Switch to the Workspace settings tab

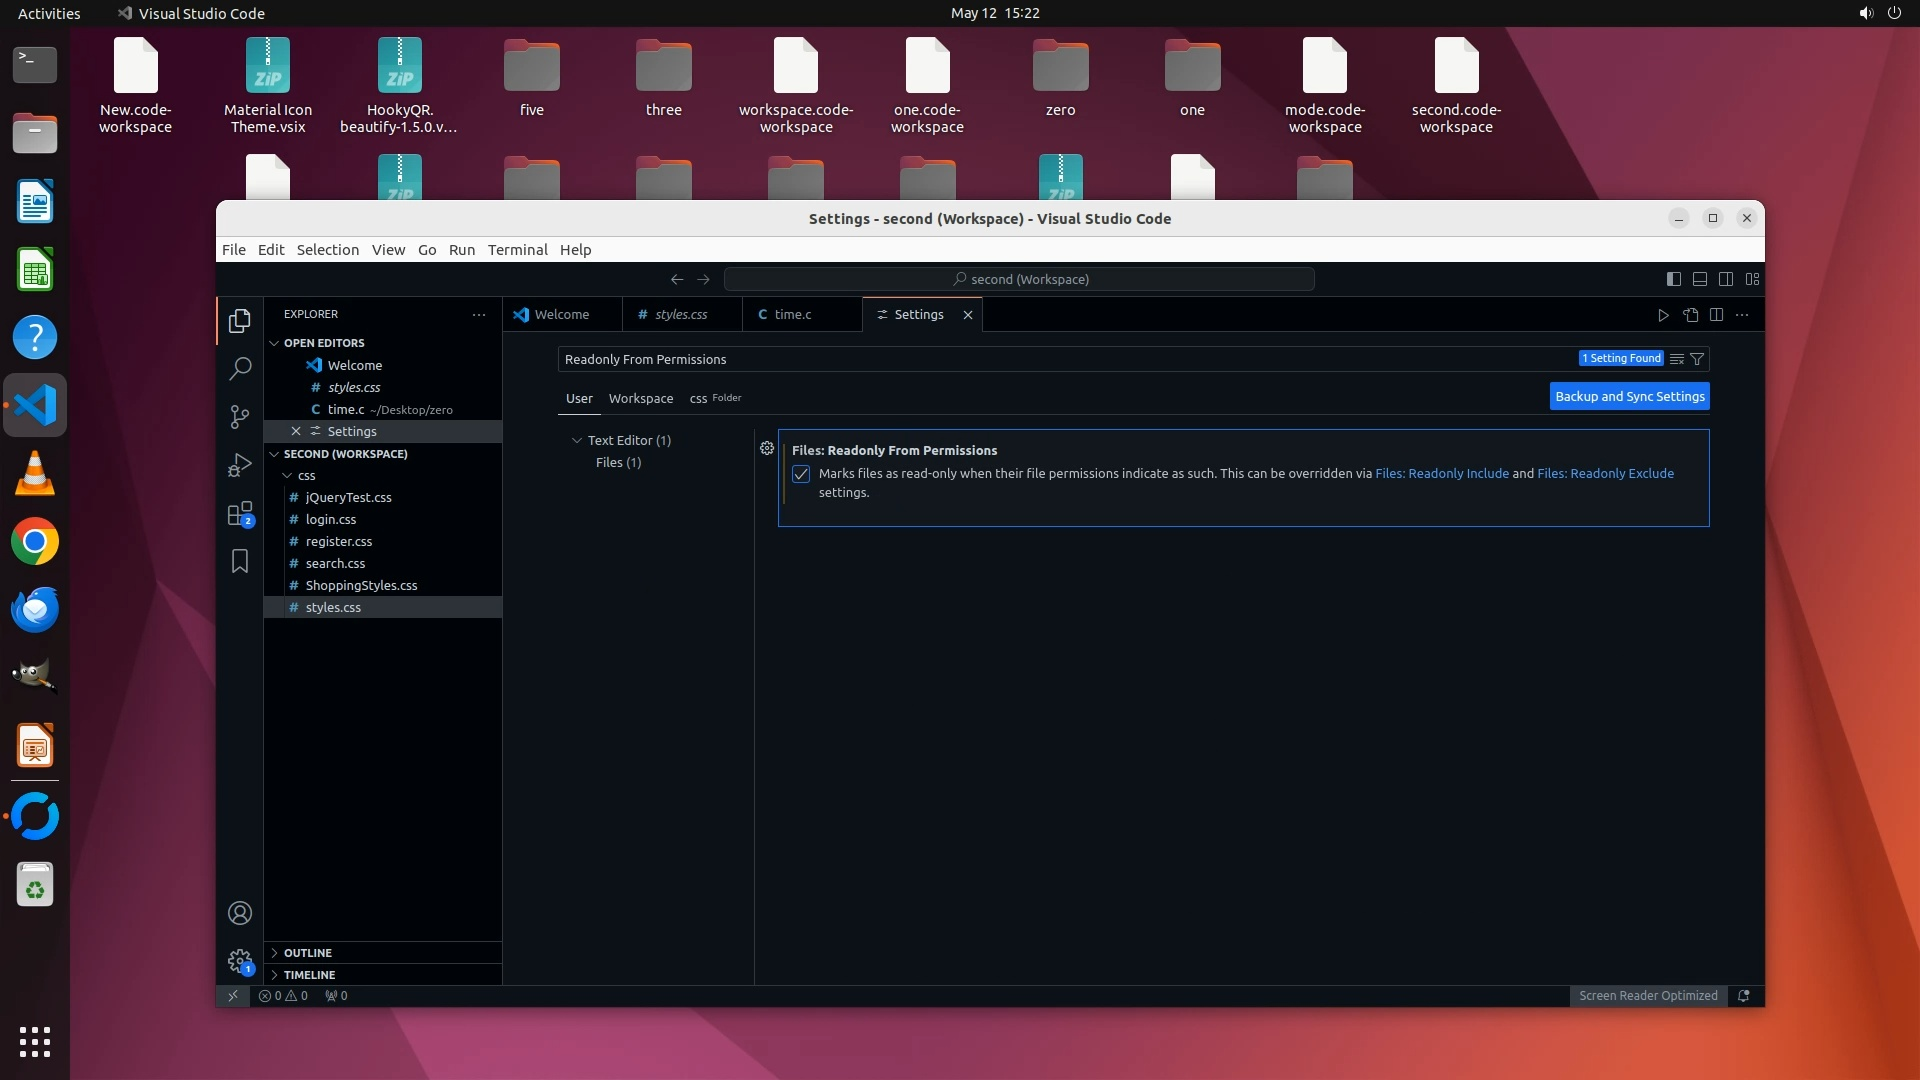tap(640, 398)
